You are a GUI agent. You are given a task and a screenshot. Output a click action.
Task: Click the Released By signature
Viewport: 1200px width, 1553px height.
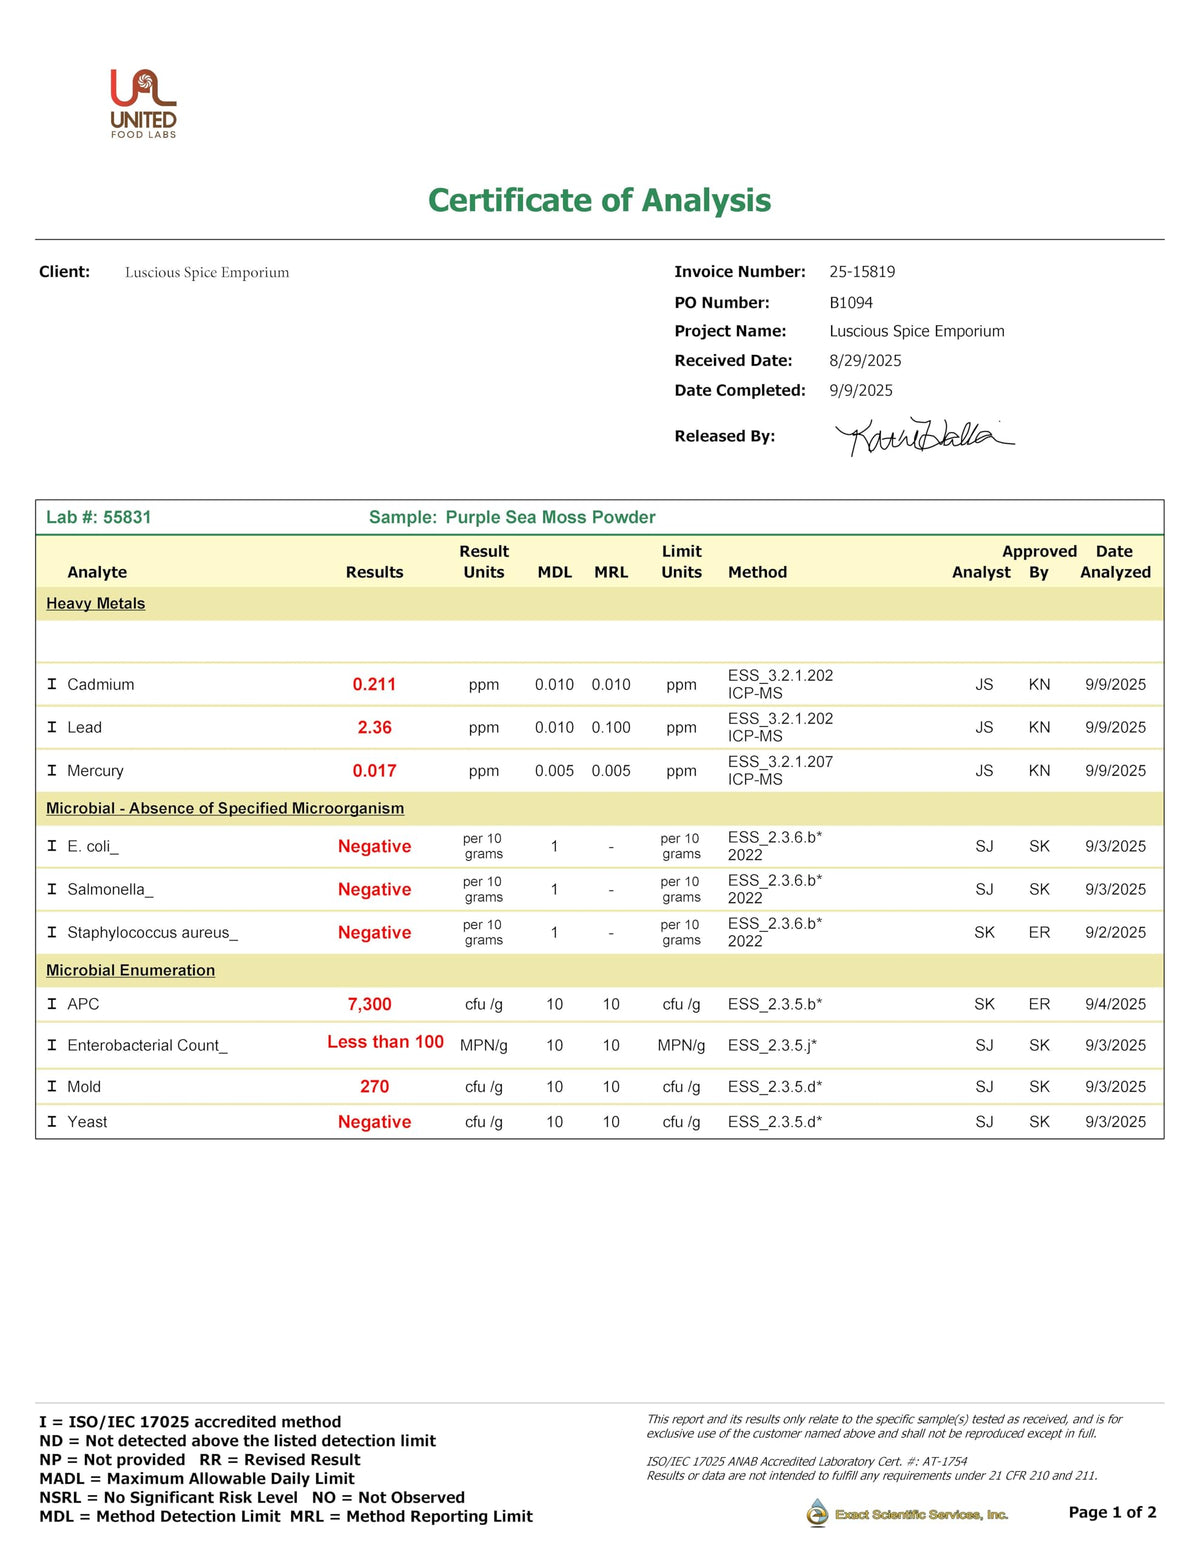click(924, 436)
